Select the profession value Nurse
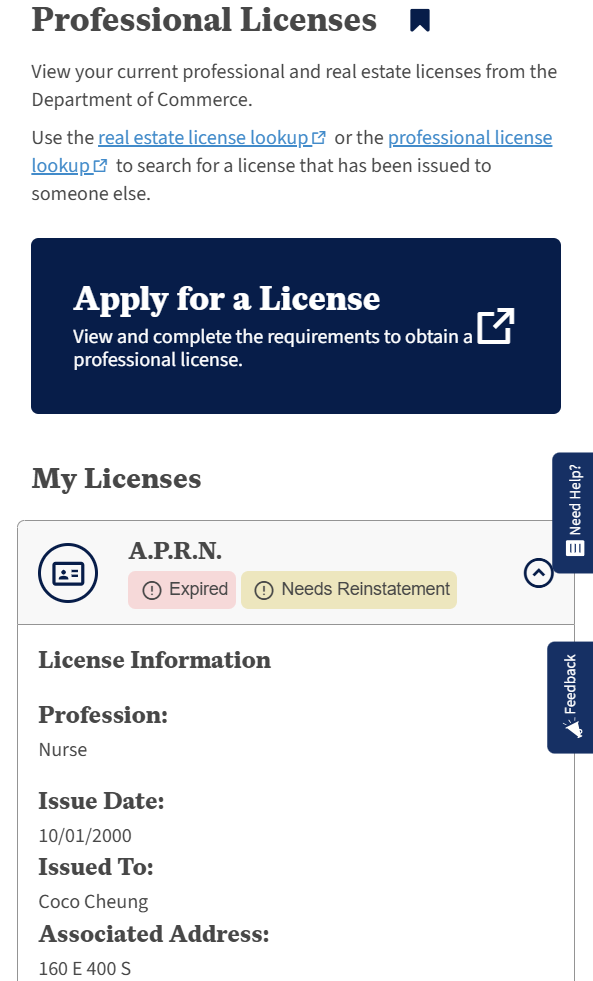 pyautogui.click(x=63, y=750)
